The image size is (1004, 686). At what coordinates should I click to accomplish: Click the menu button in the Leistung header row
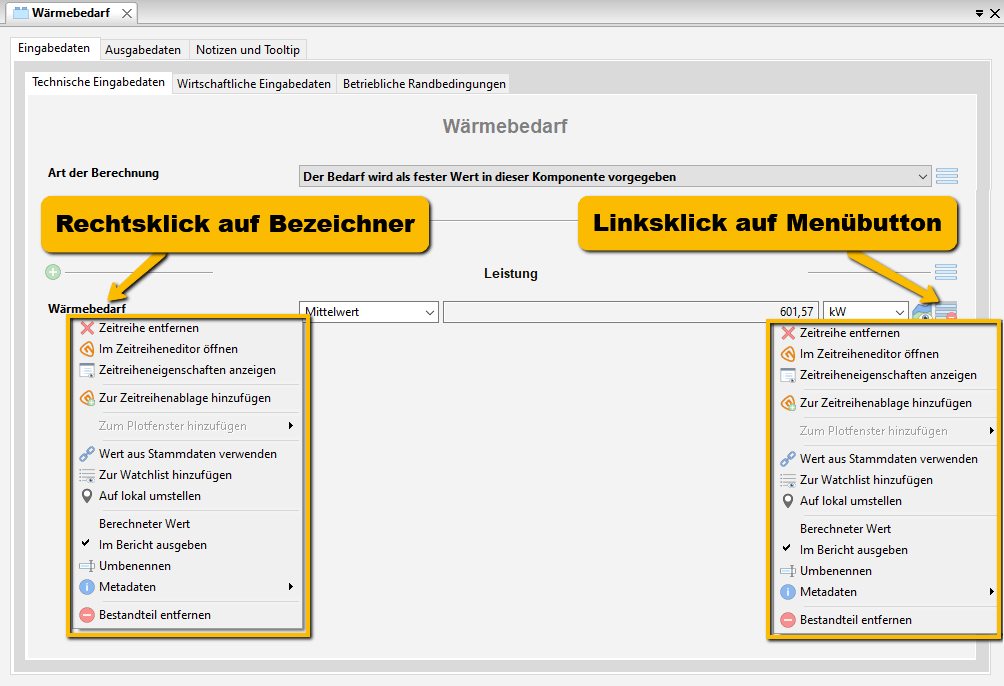pyautogui.click(x=946, y=272)
